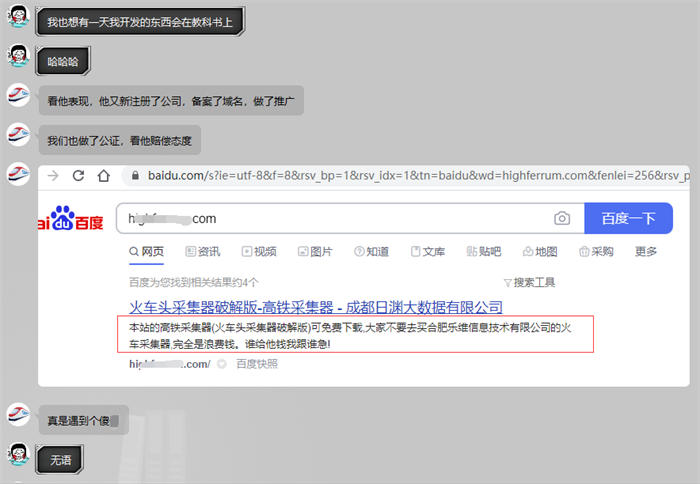Click the browser home icon

pyautogui.click(x=104, y=175)
